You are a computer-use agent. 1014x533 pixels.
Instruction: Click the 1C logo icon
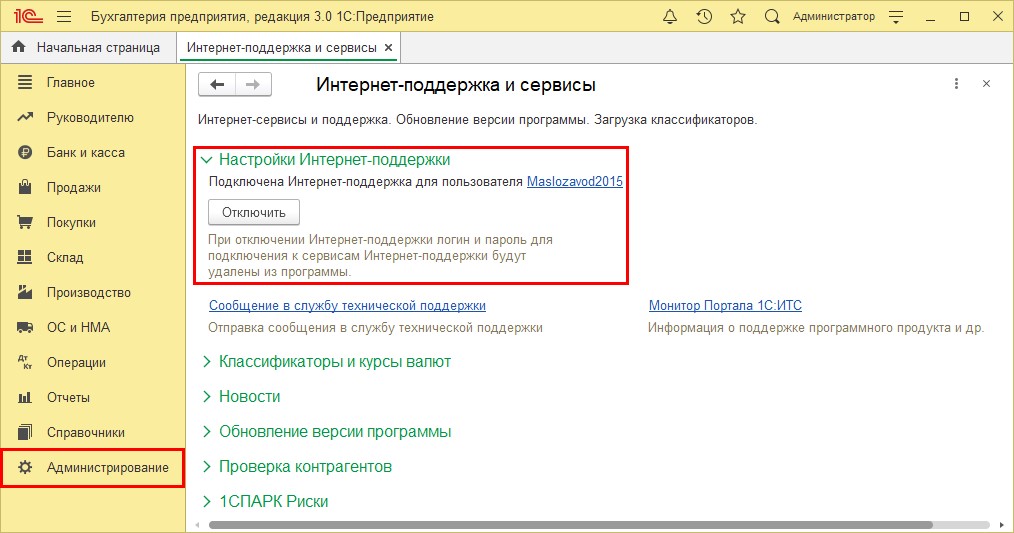[28, 17]
